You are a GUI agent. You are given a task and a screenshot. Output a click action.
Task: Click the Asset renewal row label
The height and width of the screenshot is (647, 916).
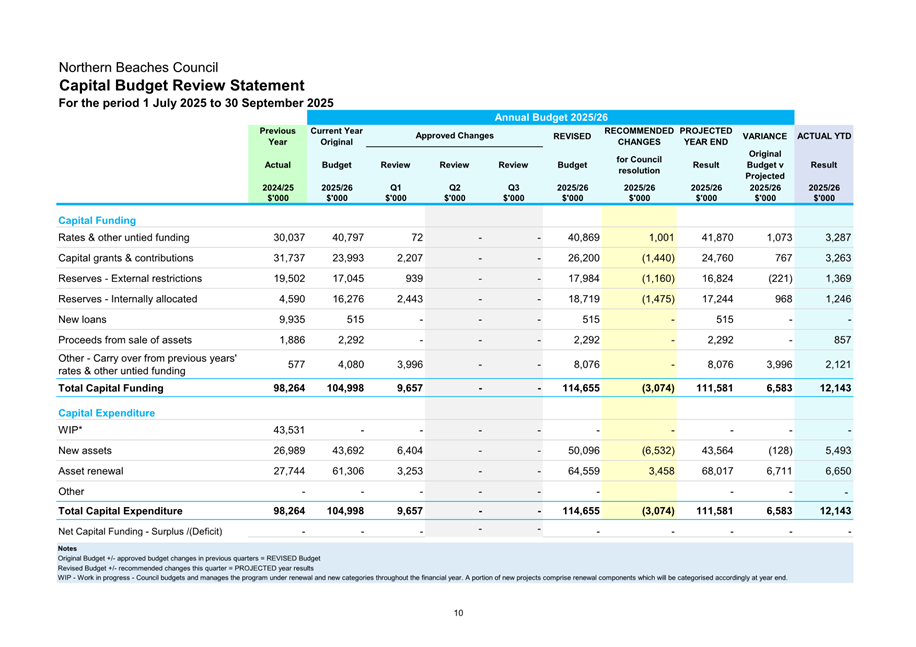(x=94, y=470)
